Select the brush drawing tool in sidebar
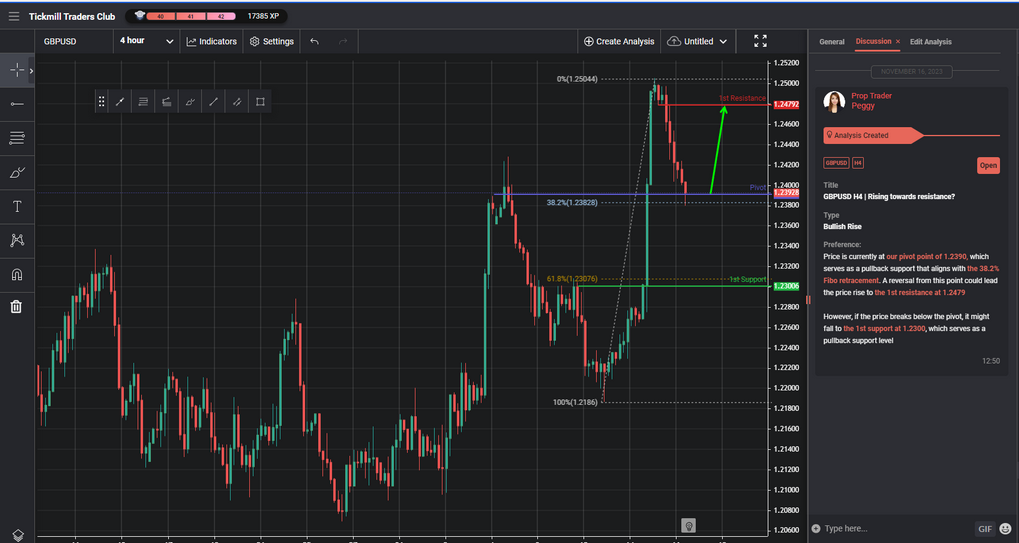Image resolution: width=1019 pixels, height=543 pixels. (17, 172)
